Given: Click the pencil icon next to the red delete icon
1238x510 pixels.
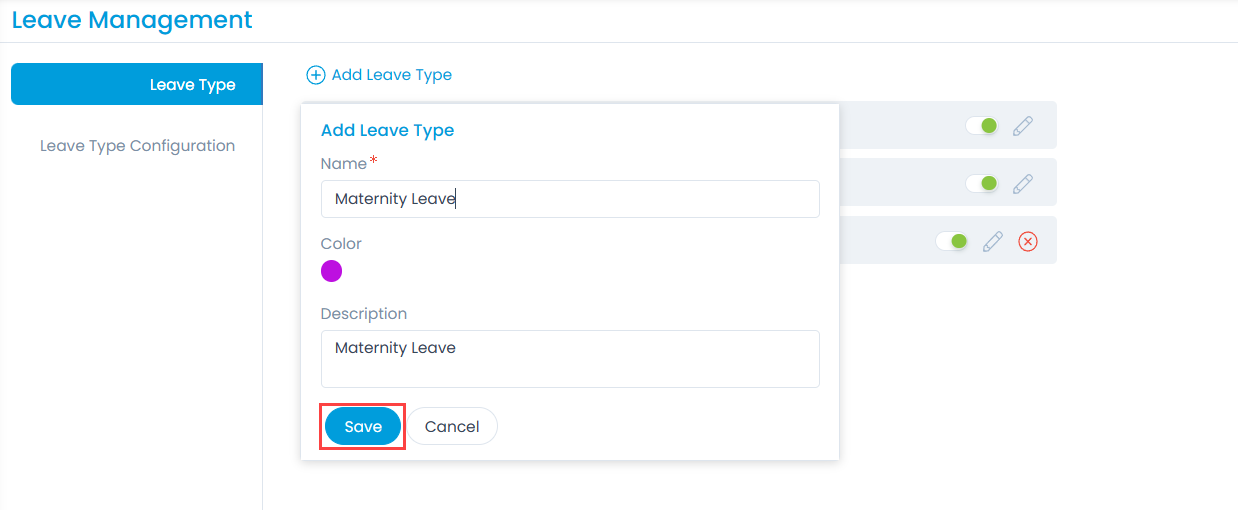Looking at the screenshot, I should pos(992,242).
